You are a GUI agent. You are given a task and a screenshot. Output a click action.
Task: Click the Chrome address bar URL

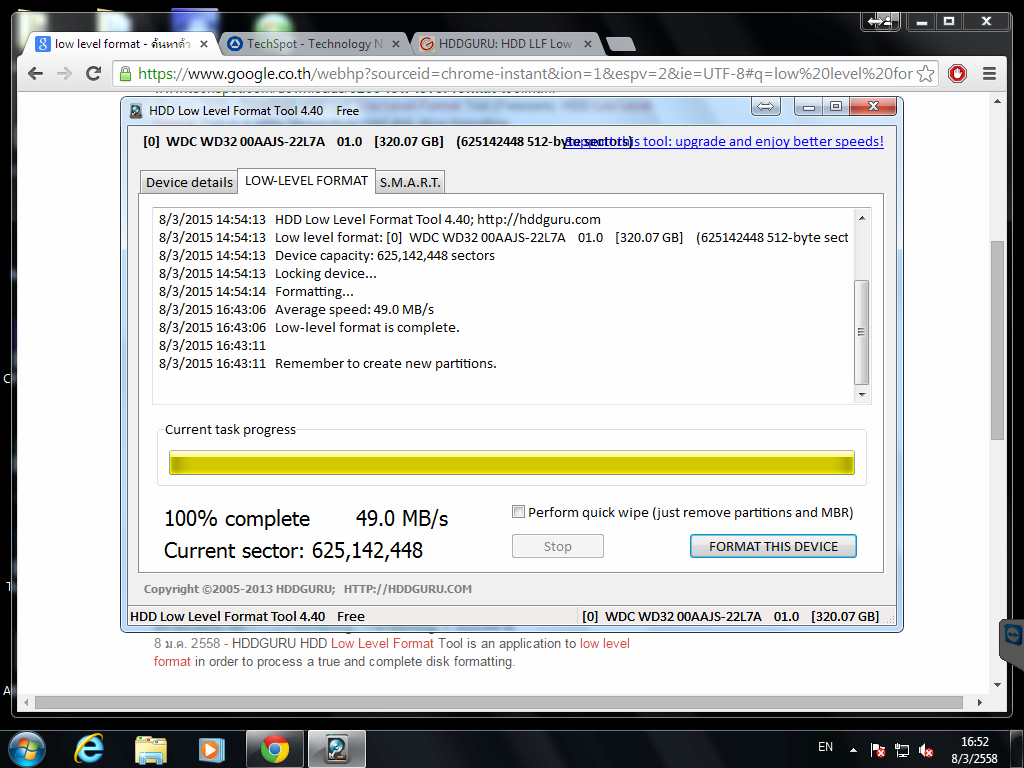(524, 74)
